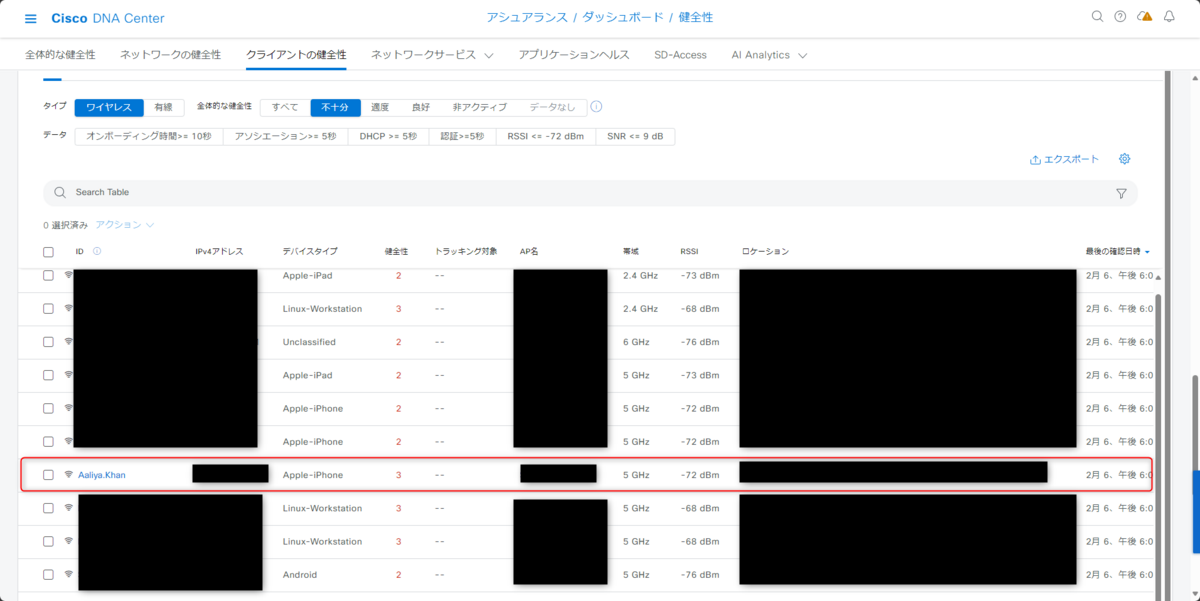Apply RSSI <= -72 dBm data filter
1200x601 pixels.
point(545,136)
